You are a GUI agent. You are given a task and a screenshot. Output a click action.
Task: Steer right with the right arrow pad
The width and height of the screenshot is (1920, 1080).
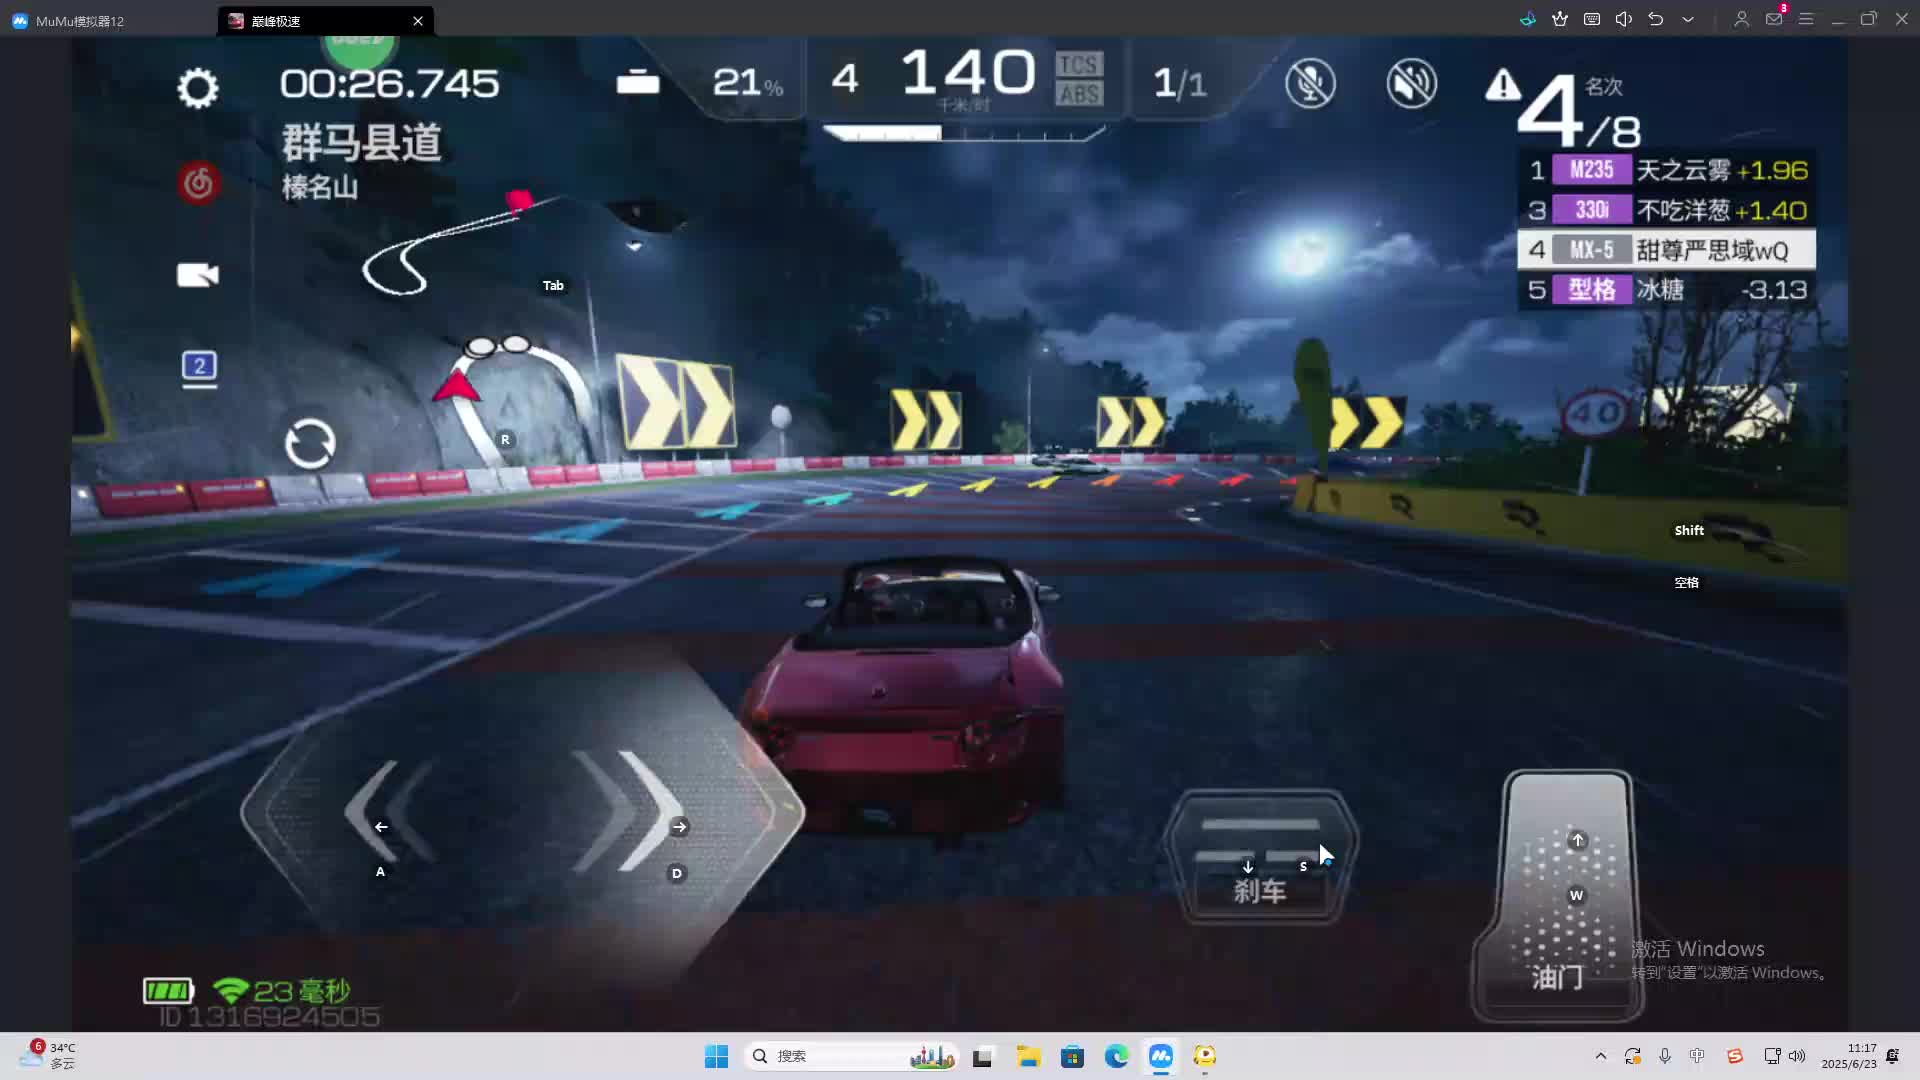pos(645,812)
